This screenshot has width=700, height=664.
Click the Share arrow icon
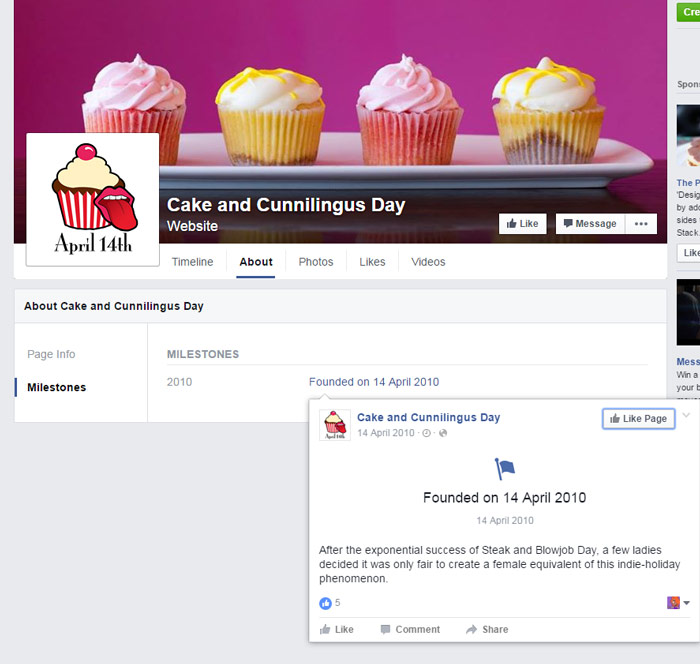471,629
